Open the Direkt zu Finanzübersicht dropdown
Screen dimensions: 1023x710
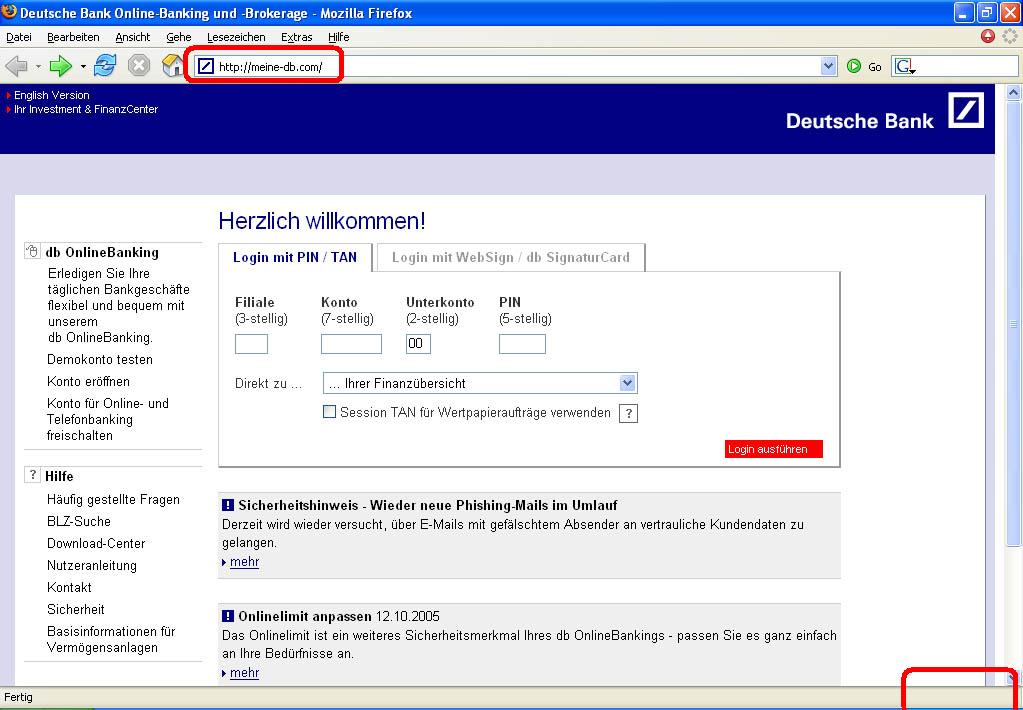point(480,383)
